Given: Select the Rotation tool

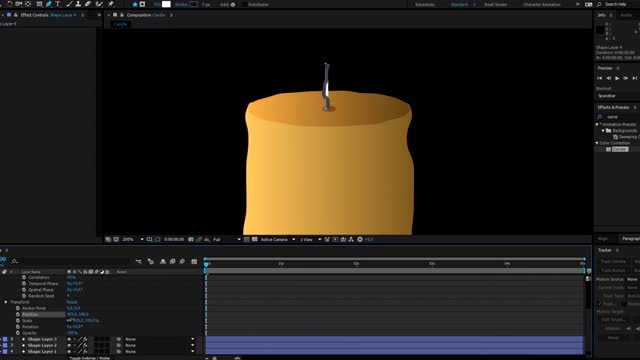Looking at the screenshot, I should coord(9,4).
